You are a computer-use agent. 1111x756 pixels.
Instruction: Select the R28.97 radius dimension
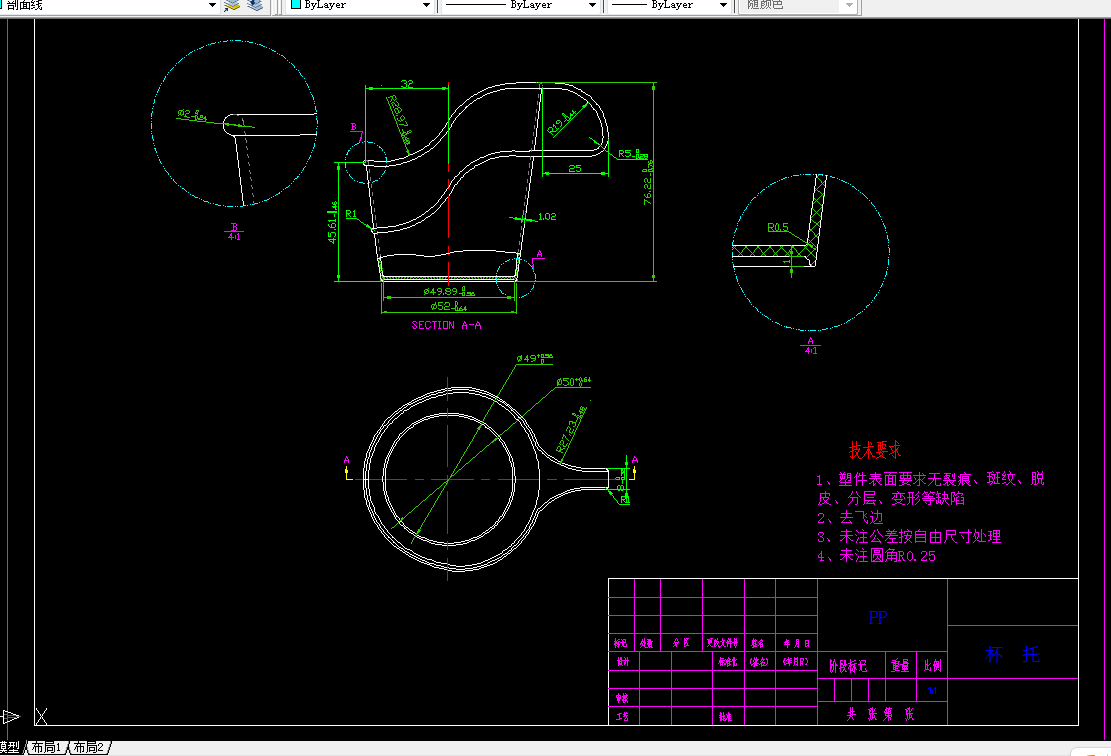point(399,120)
